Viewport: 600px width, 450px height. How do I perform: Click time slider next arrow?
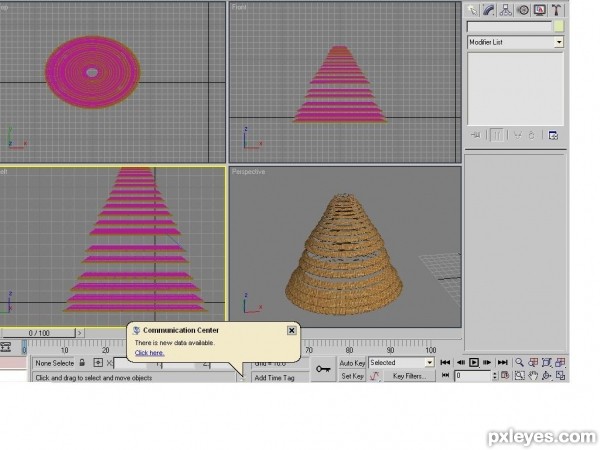tap(80, 333)
